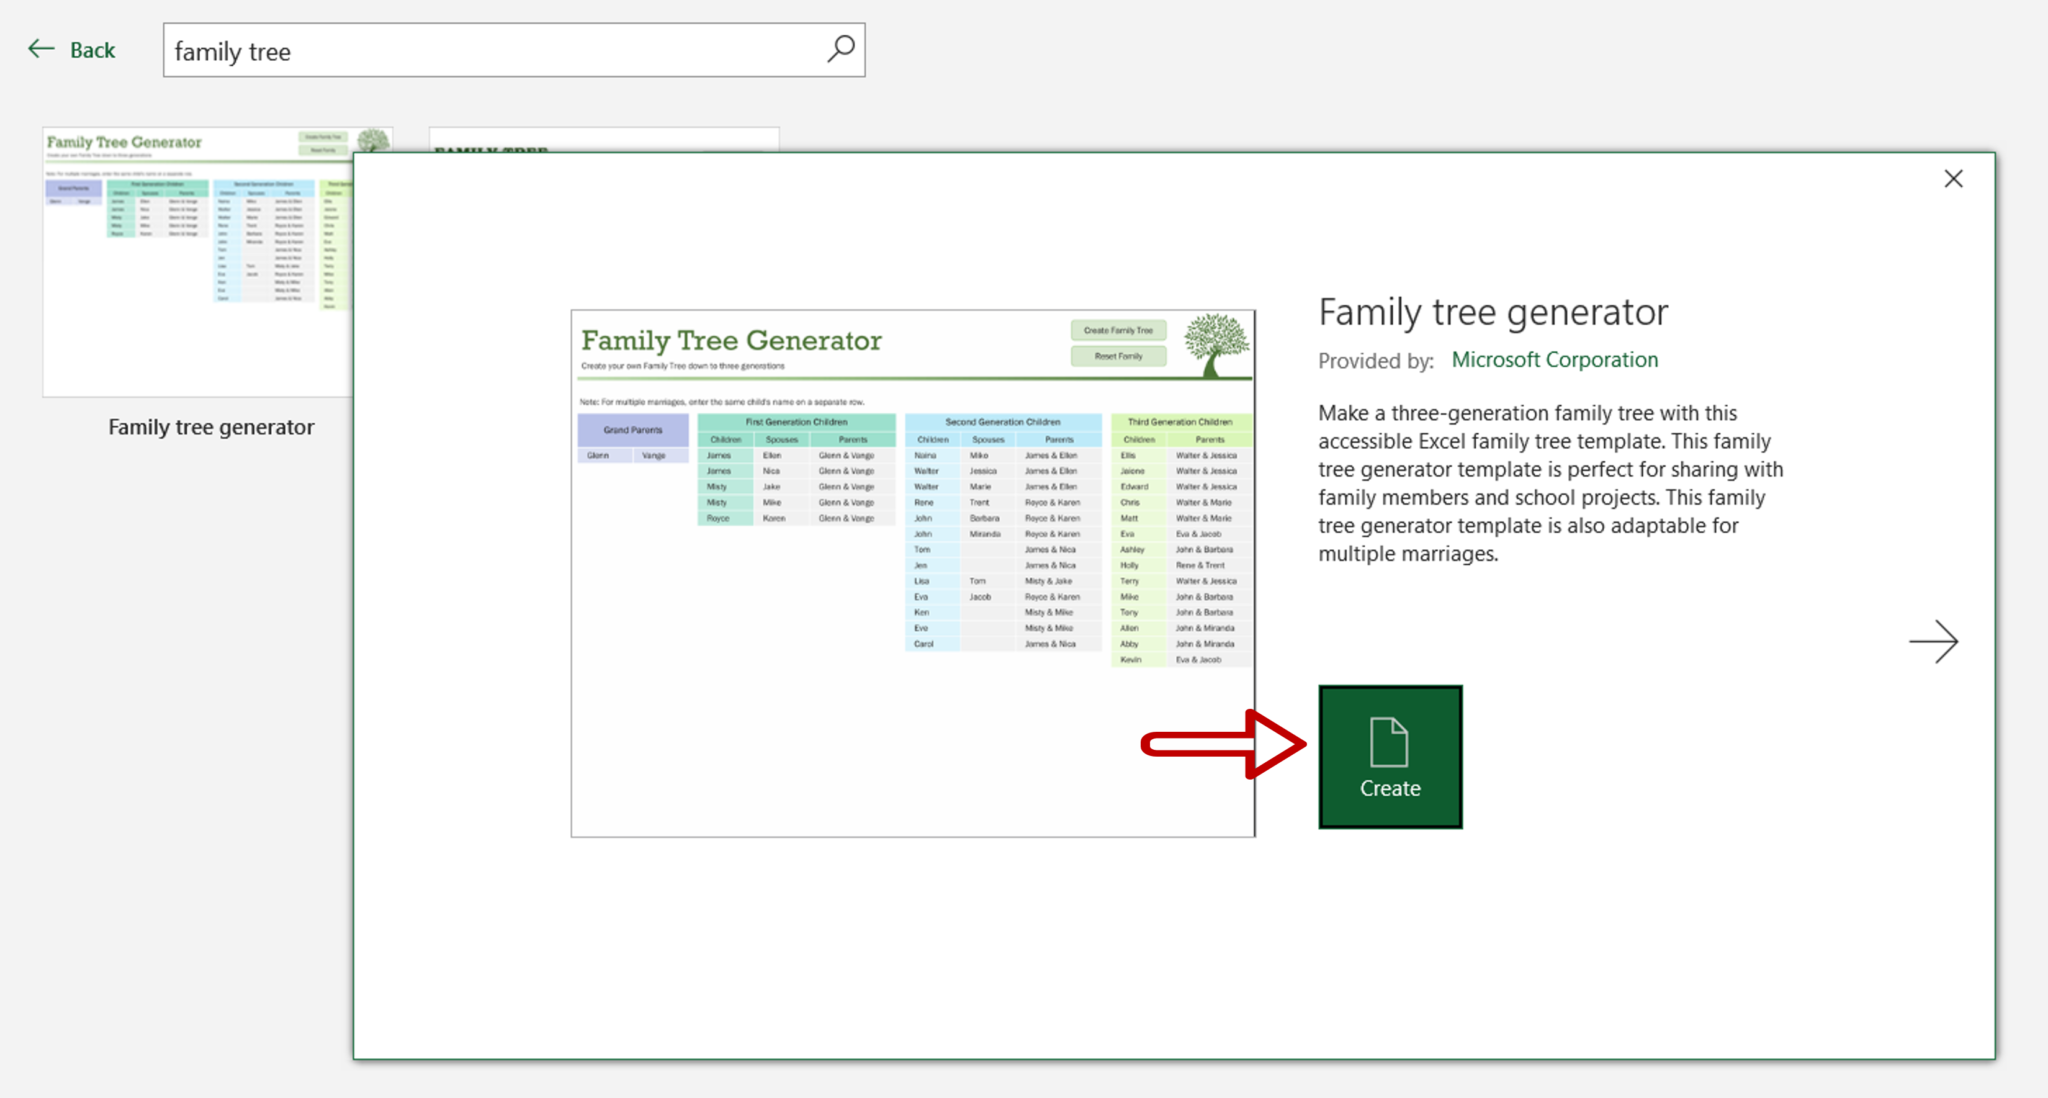Viewport: 2048px width, 1098px height.
Task: Click the Grand Parents header cell in preview
Action: (x=633, y=430)
